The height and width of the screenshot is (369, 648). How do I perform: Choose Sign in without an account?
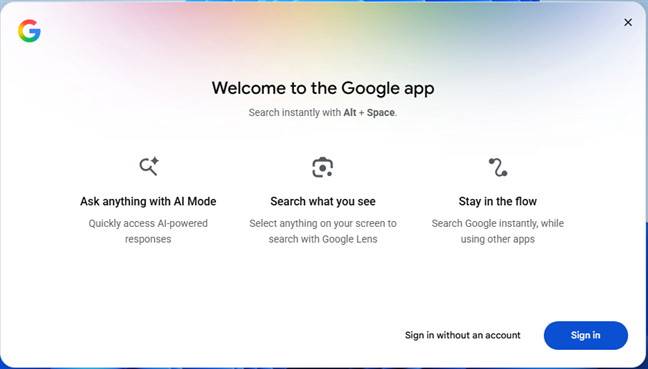click(x=462, y=335)
